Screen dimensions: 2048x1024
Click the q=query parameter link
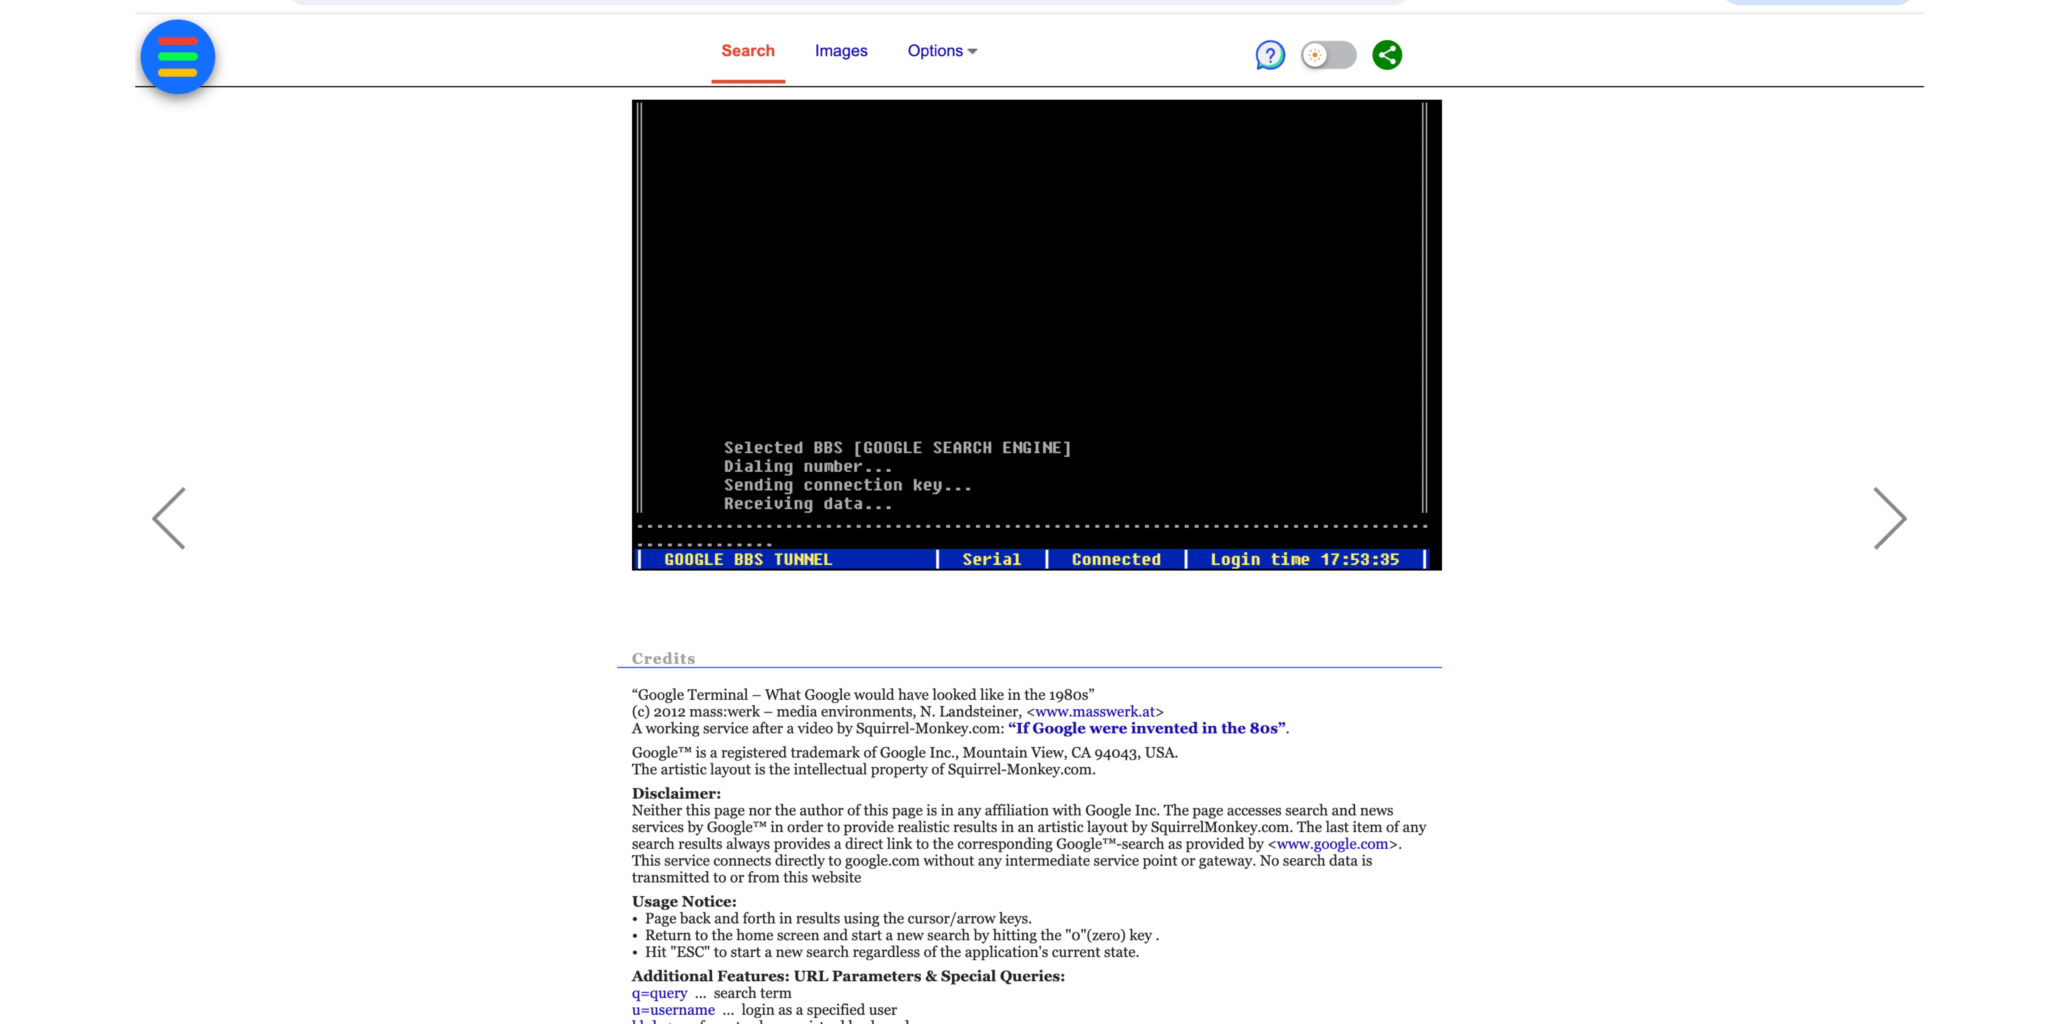click(659, 993)
